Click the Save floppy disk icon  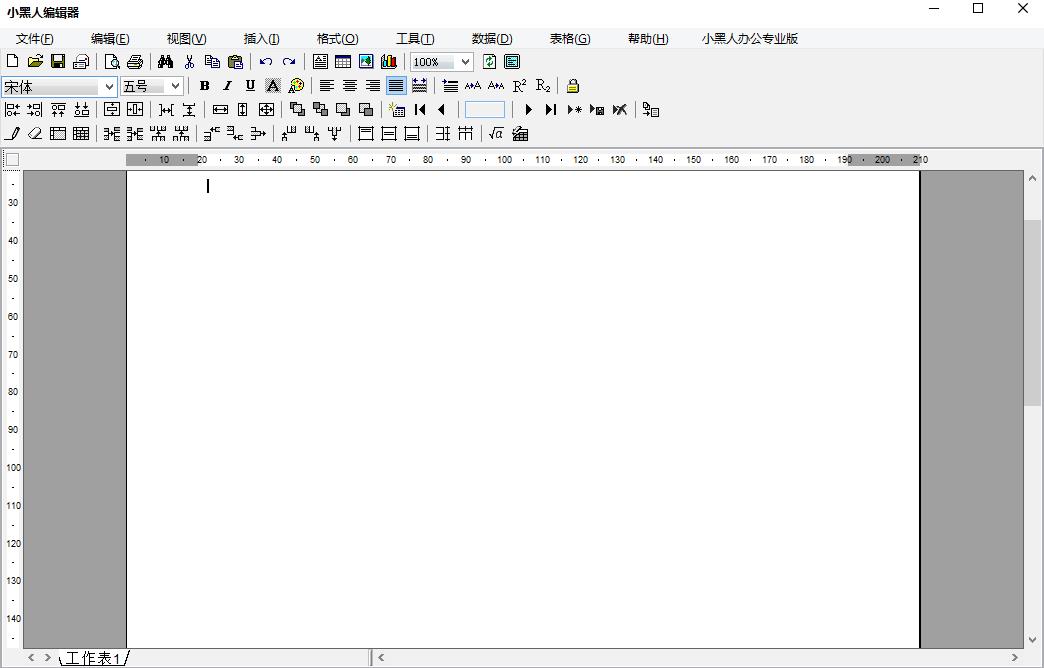(58, 62)
